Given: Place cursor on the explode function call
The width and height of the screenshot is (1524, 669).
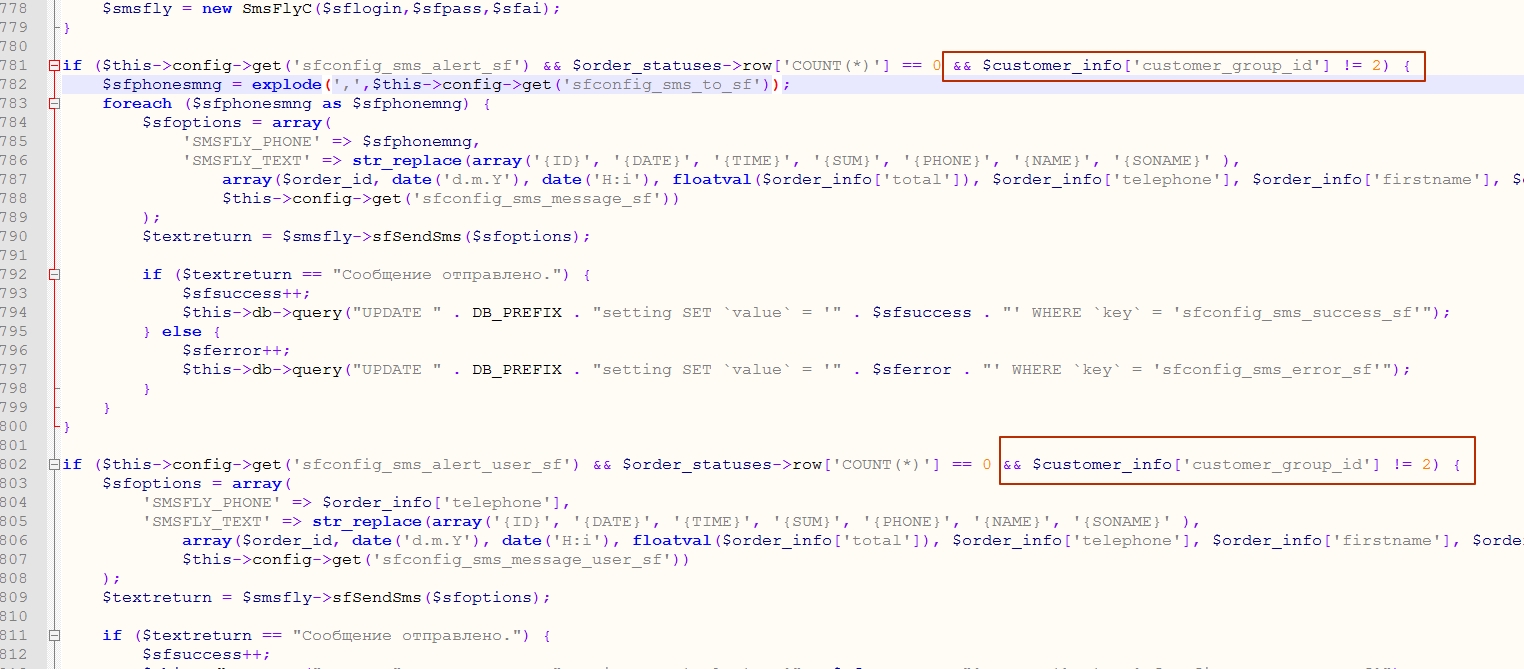Looking at the screenshot, I should click(x=284, y=85).
